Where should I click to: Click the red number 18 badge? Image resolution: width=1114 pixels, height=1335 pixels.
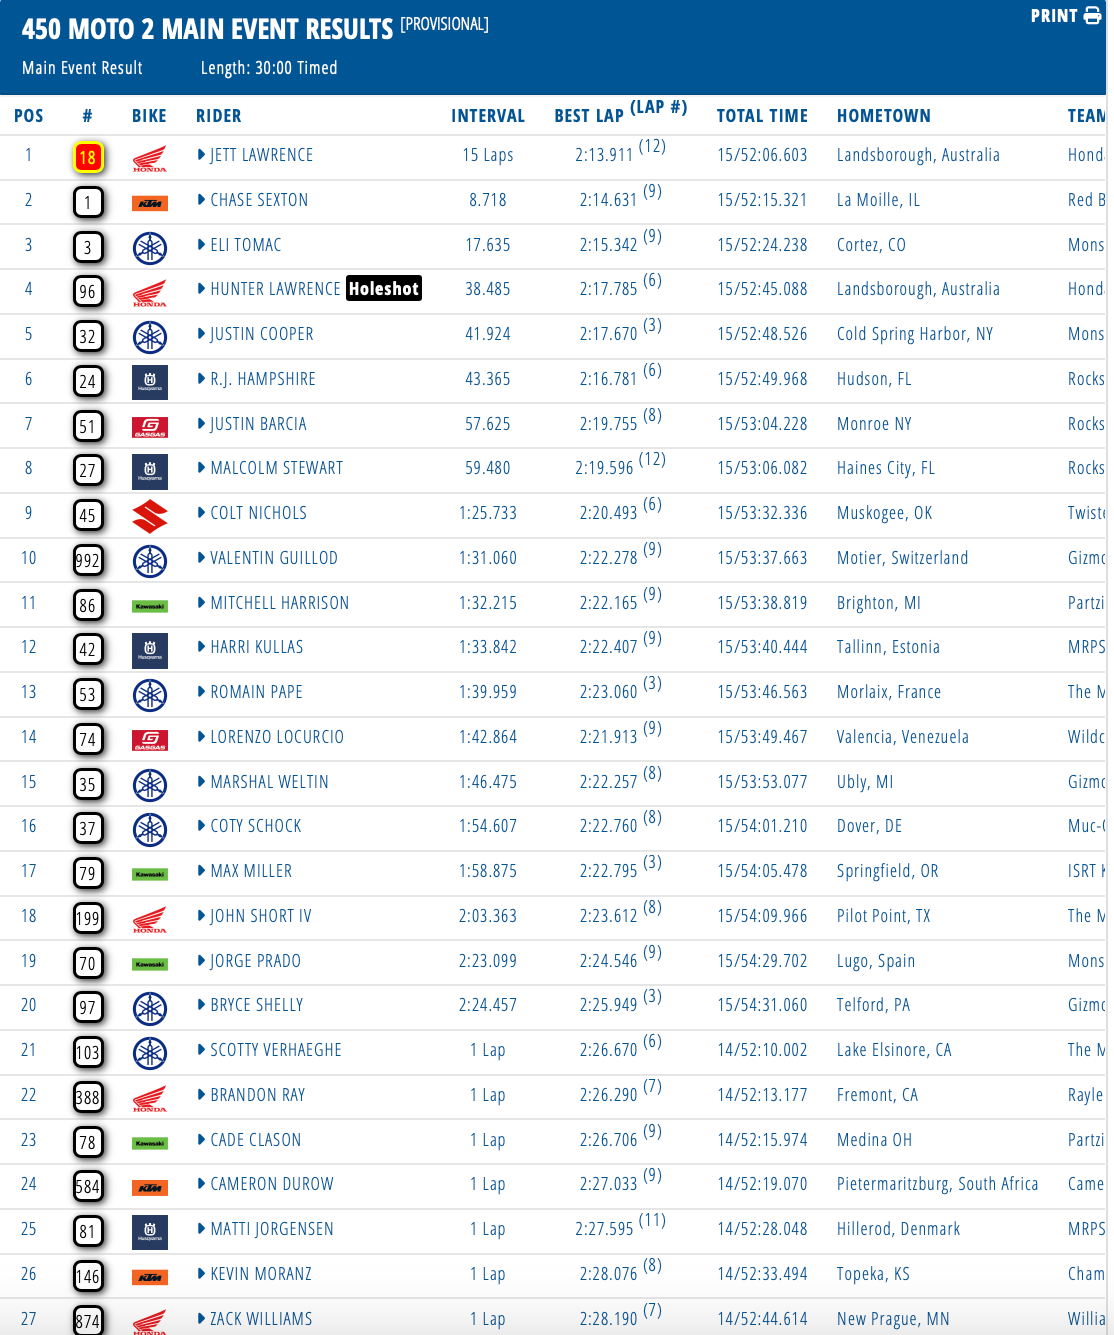(x=88, y=157)
